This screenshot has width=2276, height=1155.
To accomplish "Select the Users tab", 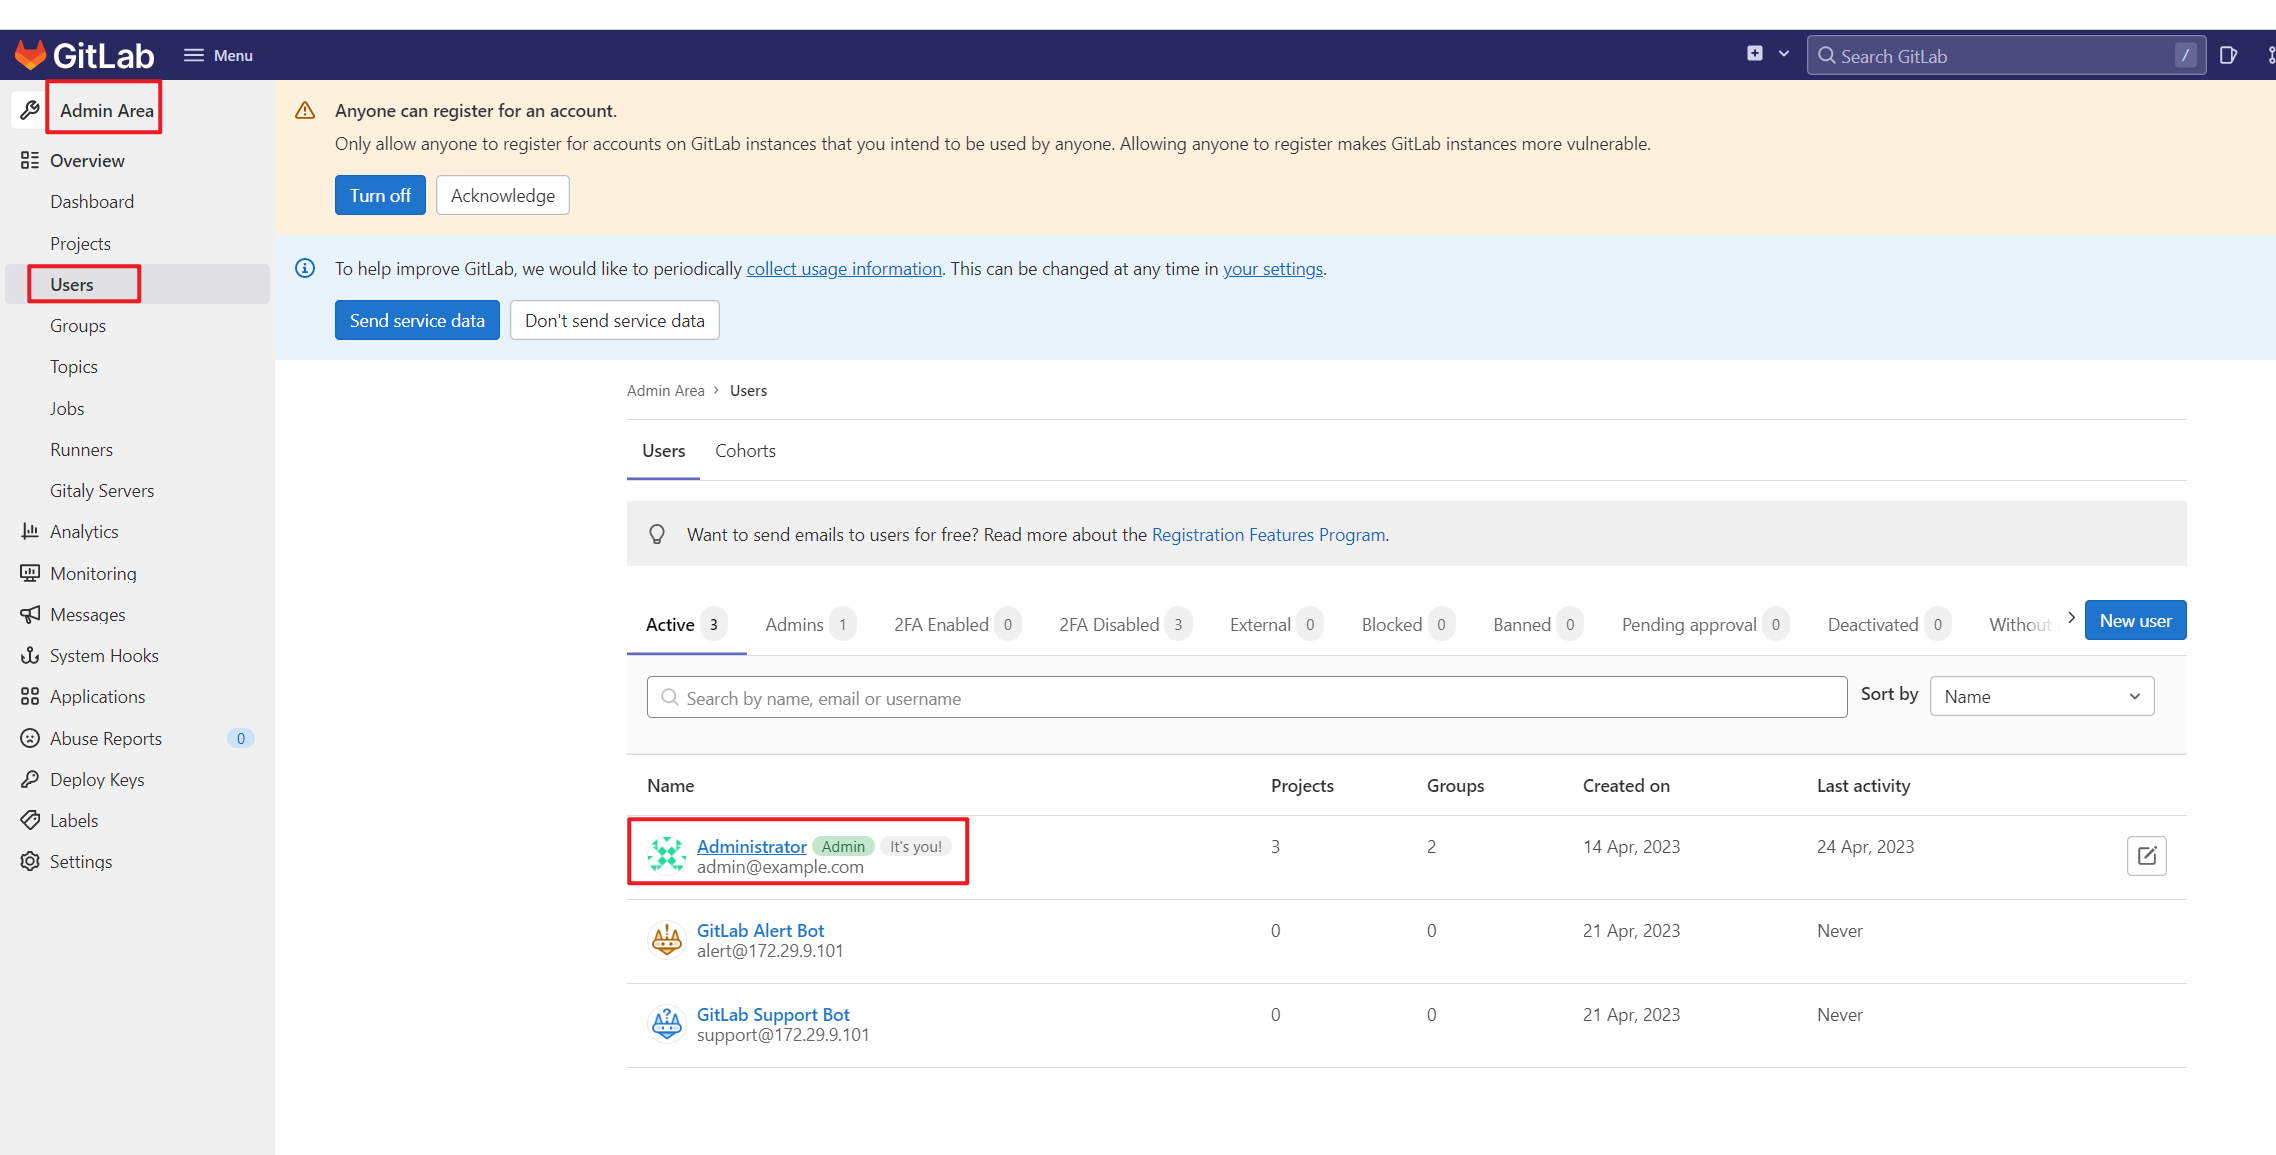I will point(663,451).
